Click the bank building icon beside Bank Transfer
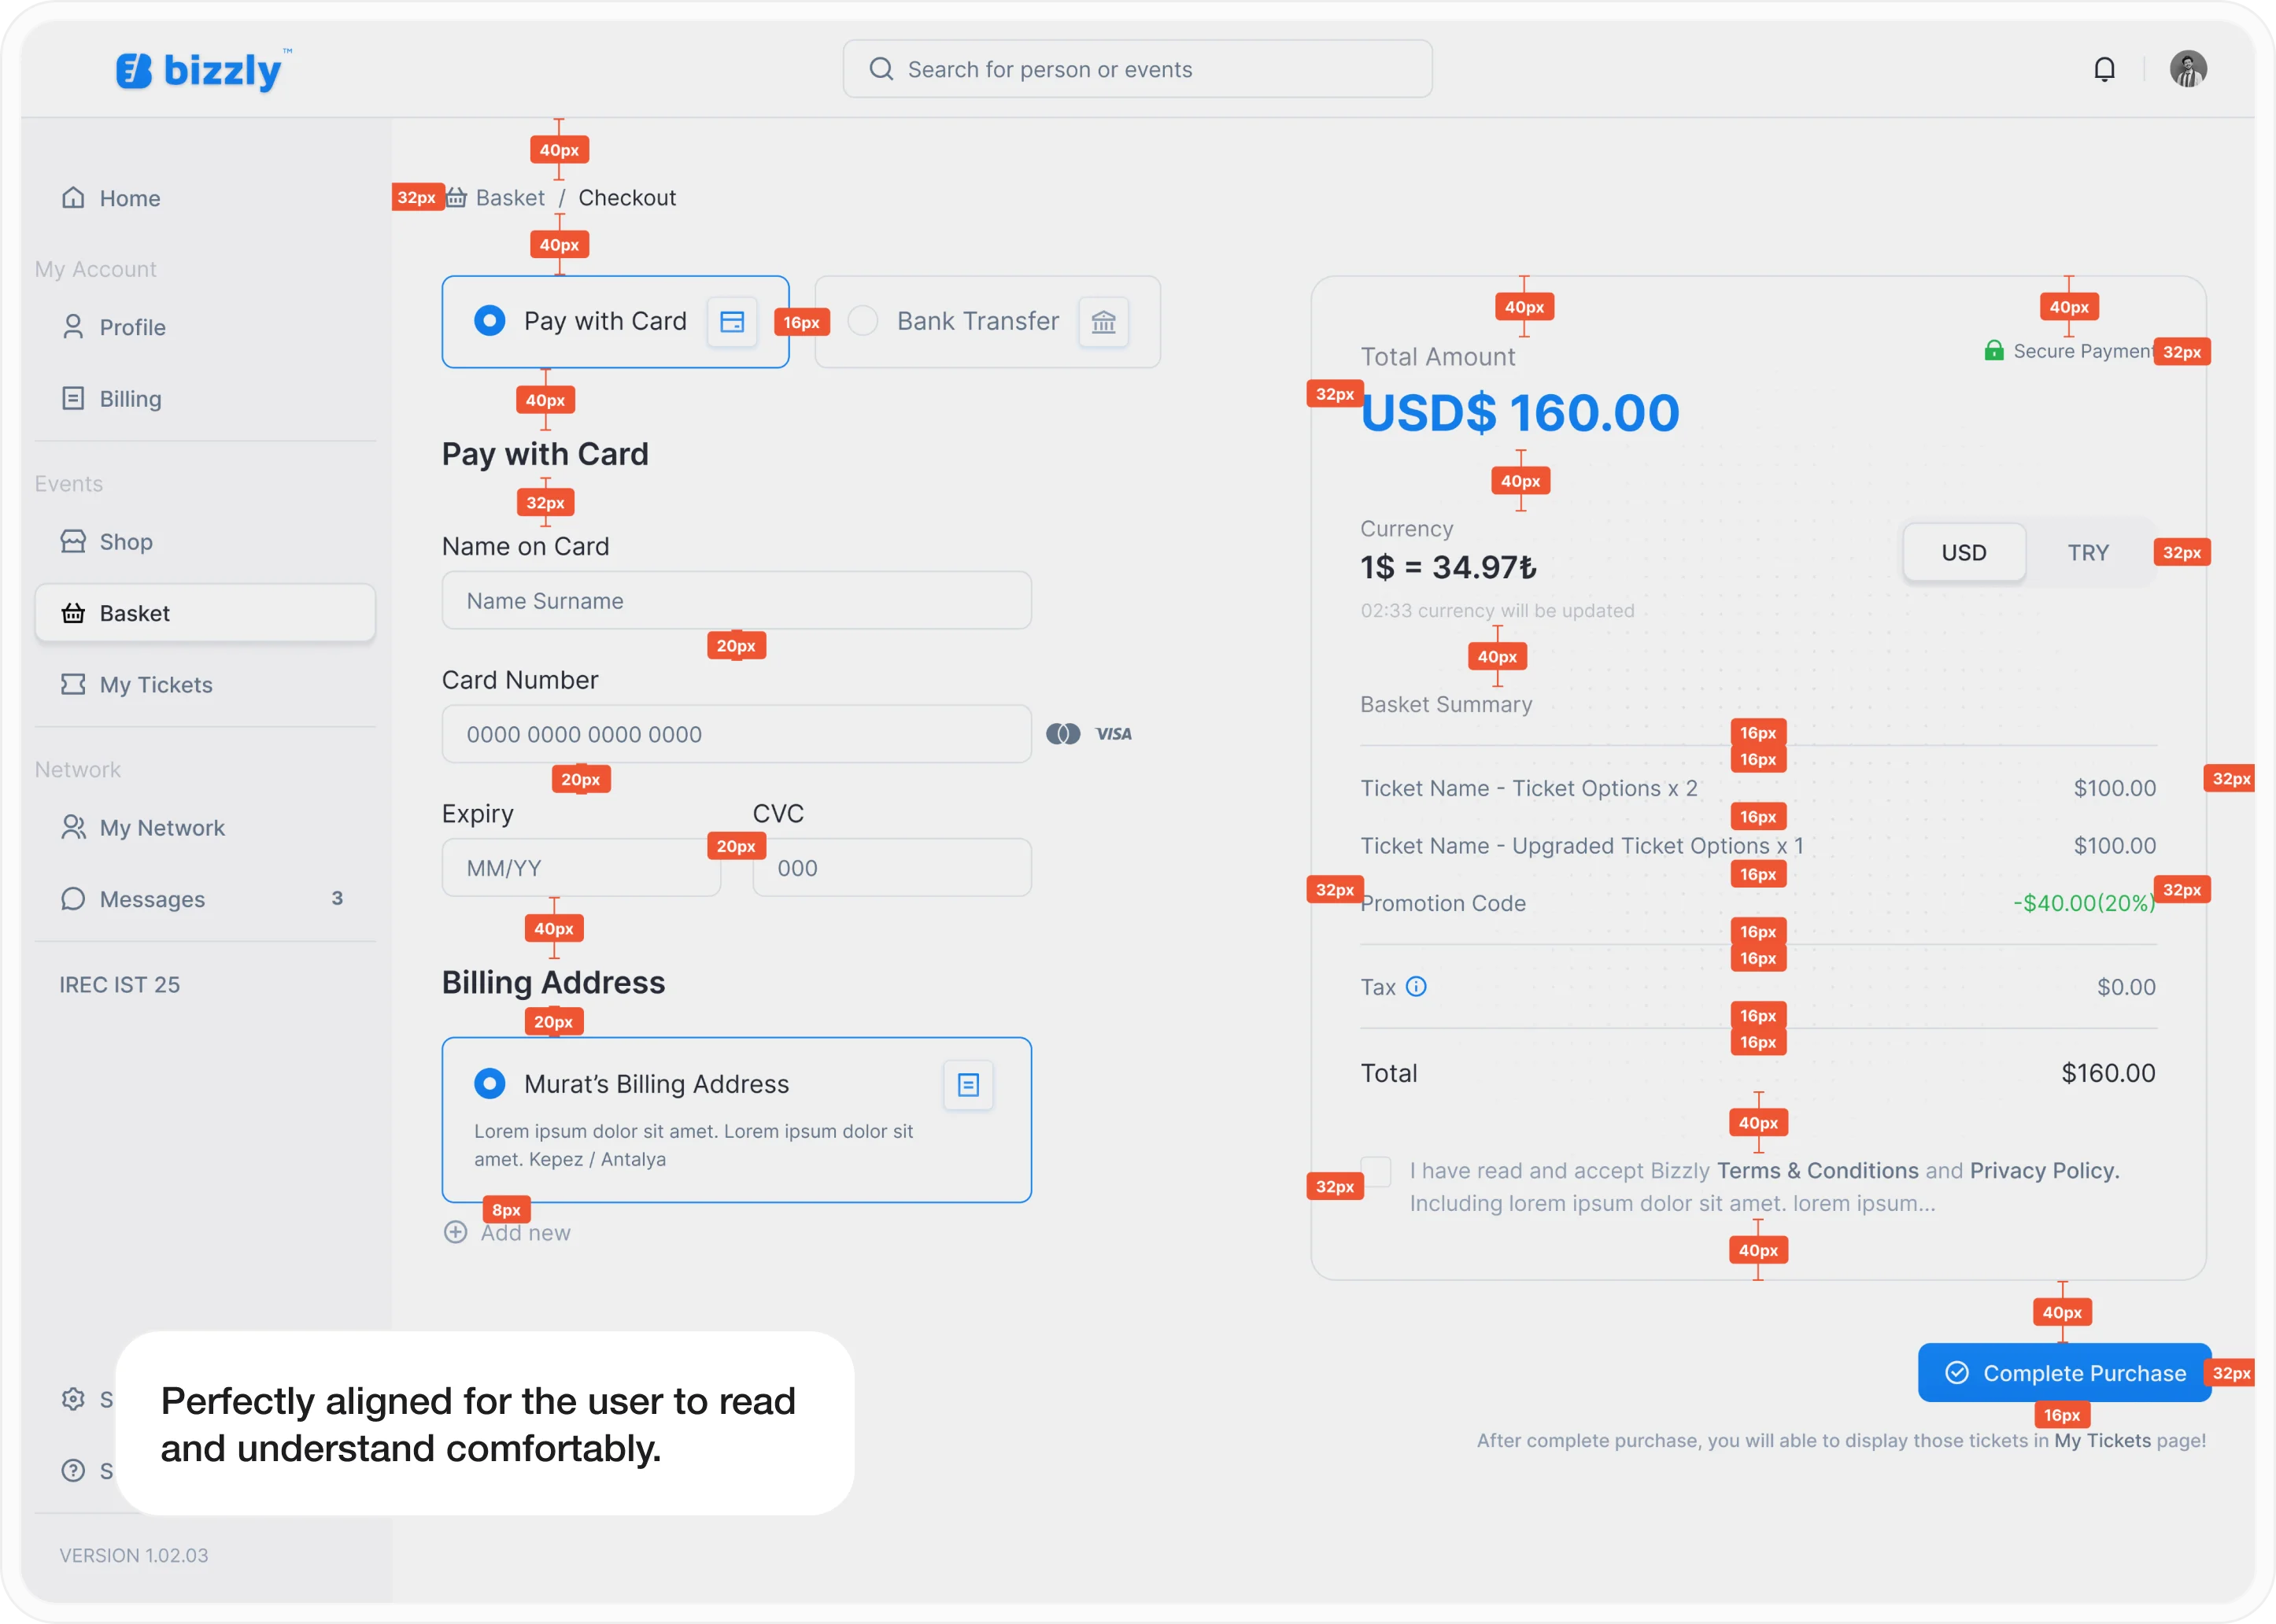Viewport: 2276px width, 1624px height. click(x=1103, y=322)
